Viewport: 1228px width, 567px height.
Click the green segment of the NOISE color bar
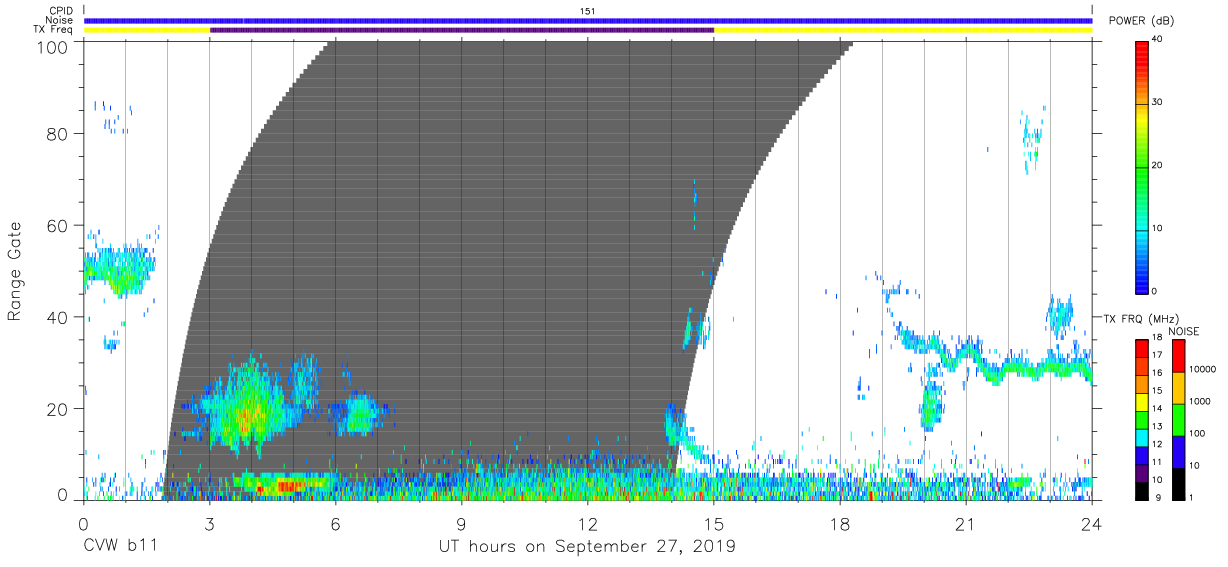click(x=1178, y=419)
